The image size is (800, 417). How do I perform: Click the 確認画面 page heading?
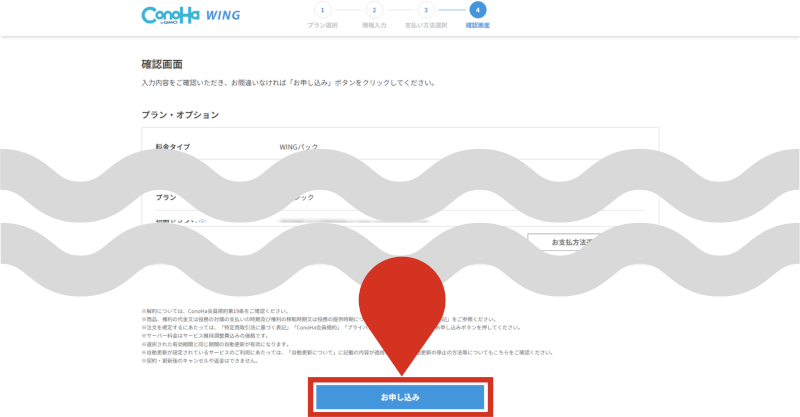coord(165,63)
